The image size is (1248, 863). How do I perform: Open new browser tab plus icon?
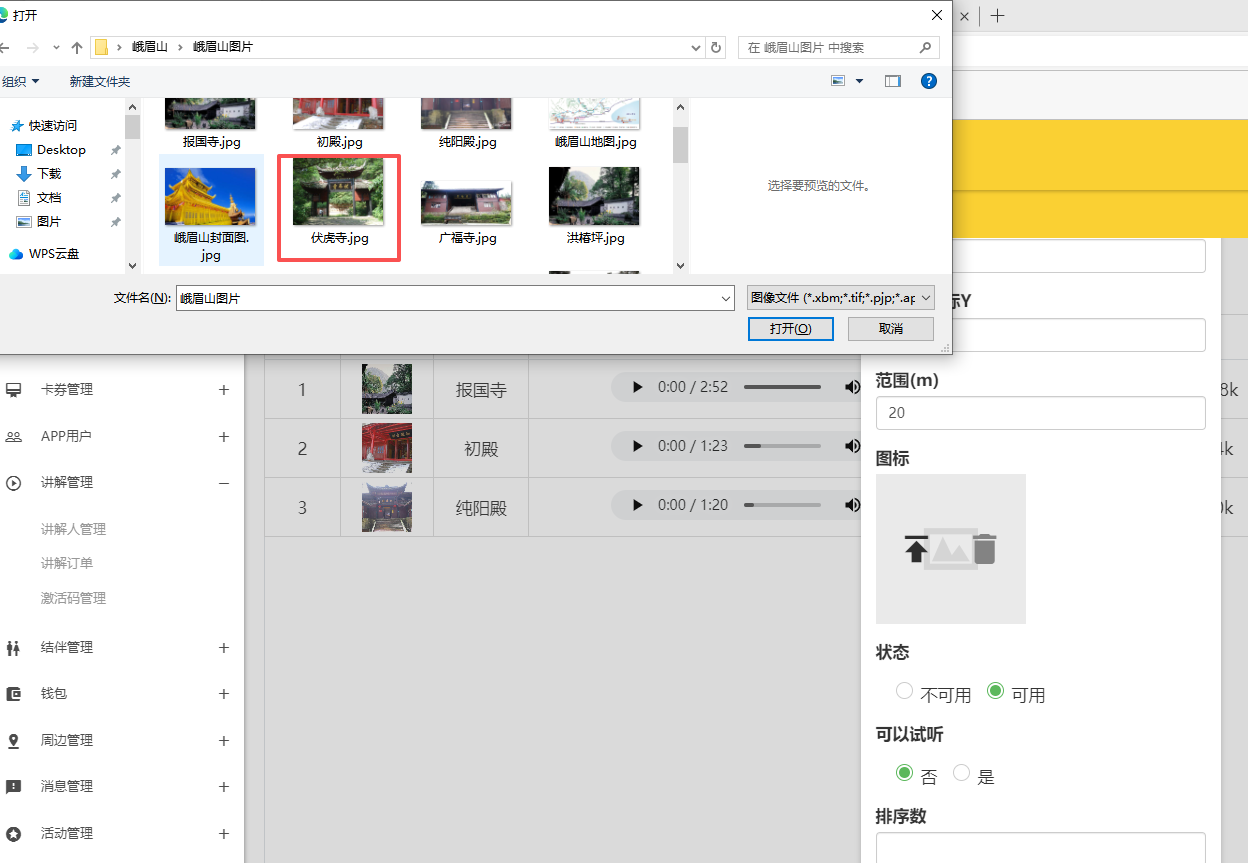997,15
